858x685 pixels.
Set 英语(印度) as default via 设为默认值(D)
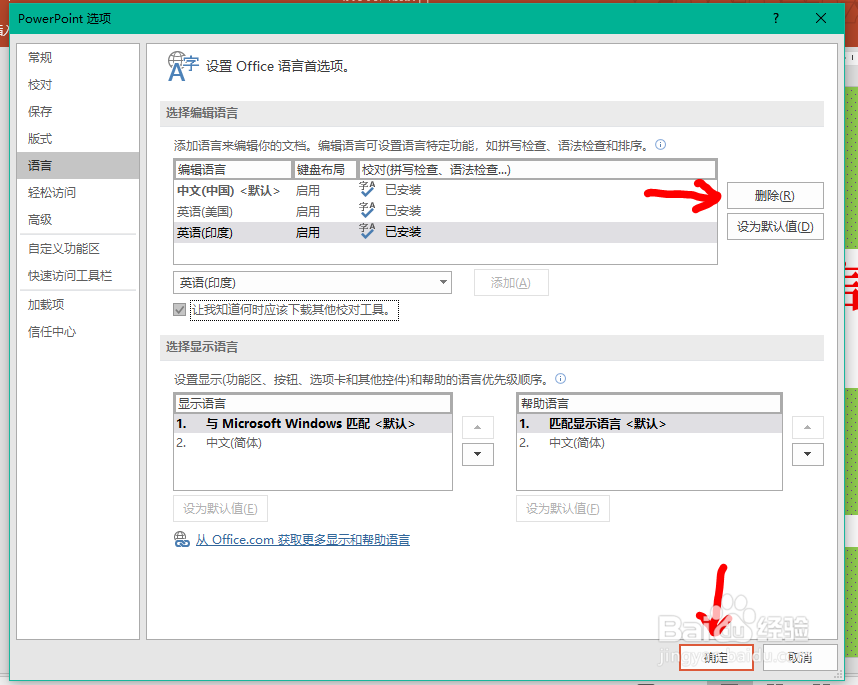774,226
